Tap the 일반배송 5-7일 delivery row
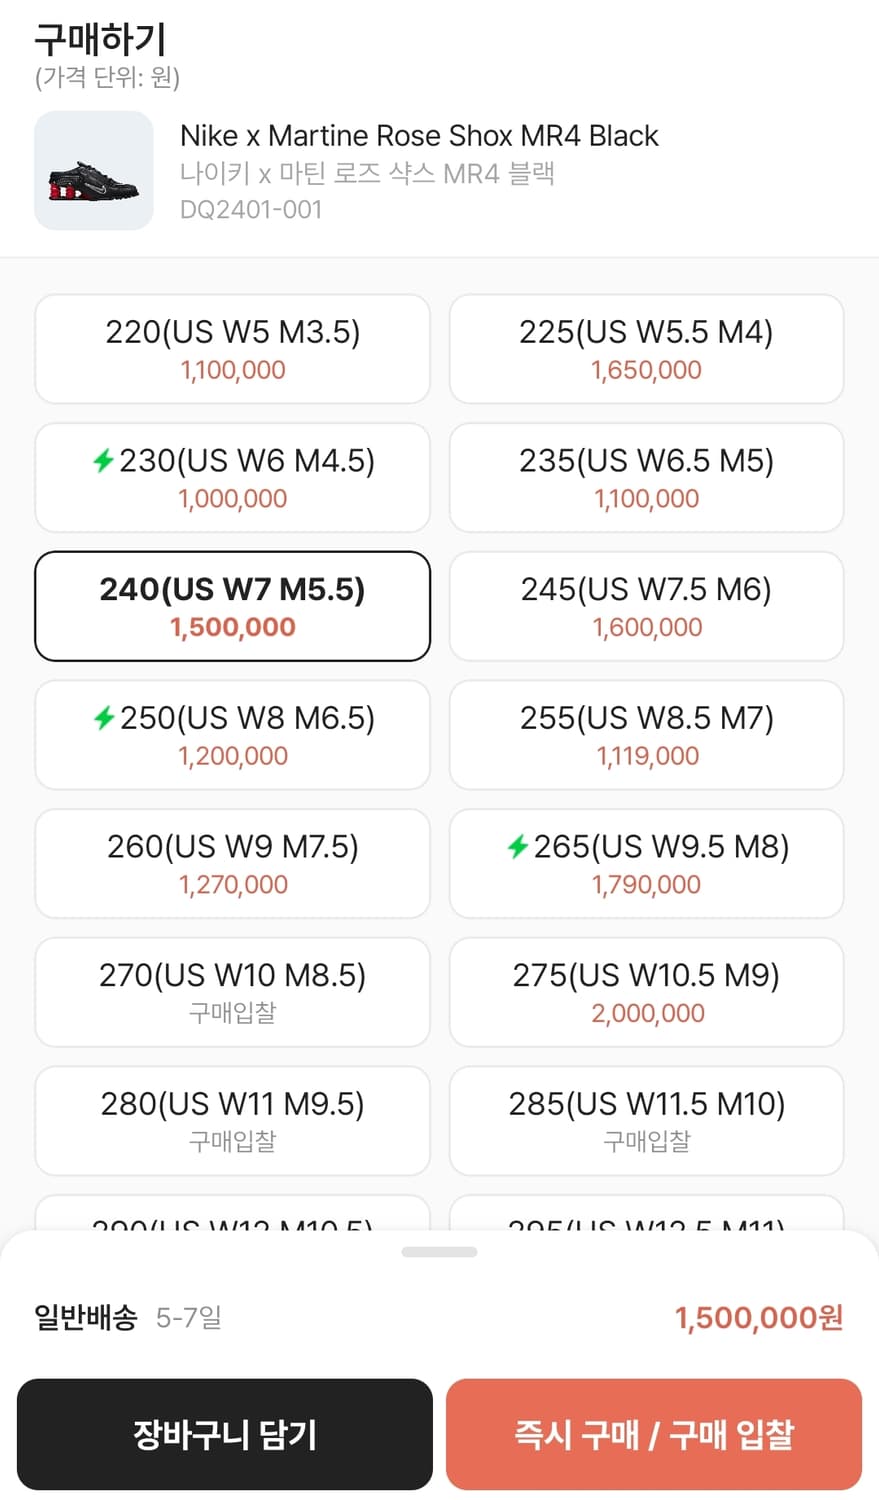This screenshot has width=879, height=1500. click(x=128, y=1318)
